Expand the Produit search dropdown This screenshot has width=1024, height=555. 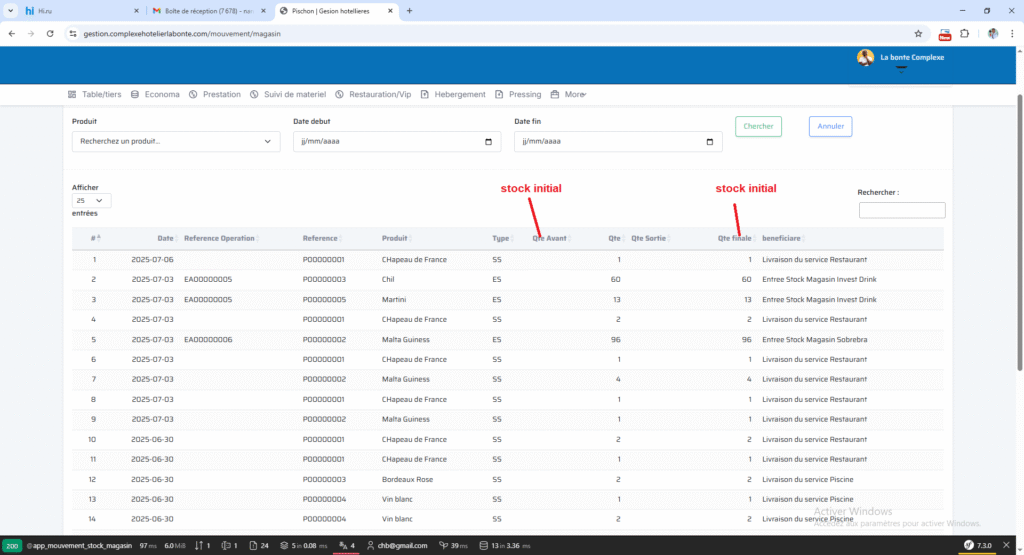(175, 142)
